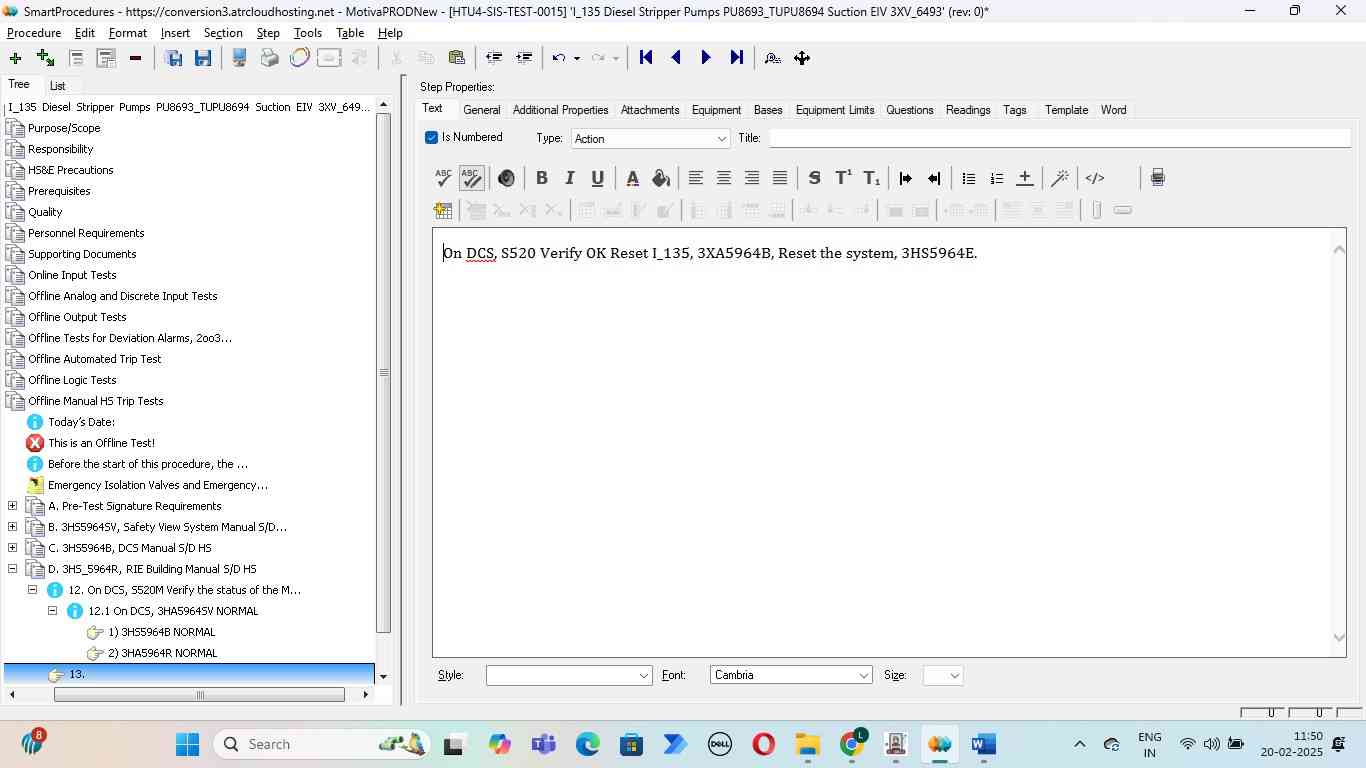Viewport: 1366px width, 768px height.
Task: Switch to the Attachments tab
Action: tap(650, 110)
